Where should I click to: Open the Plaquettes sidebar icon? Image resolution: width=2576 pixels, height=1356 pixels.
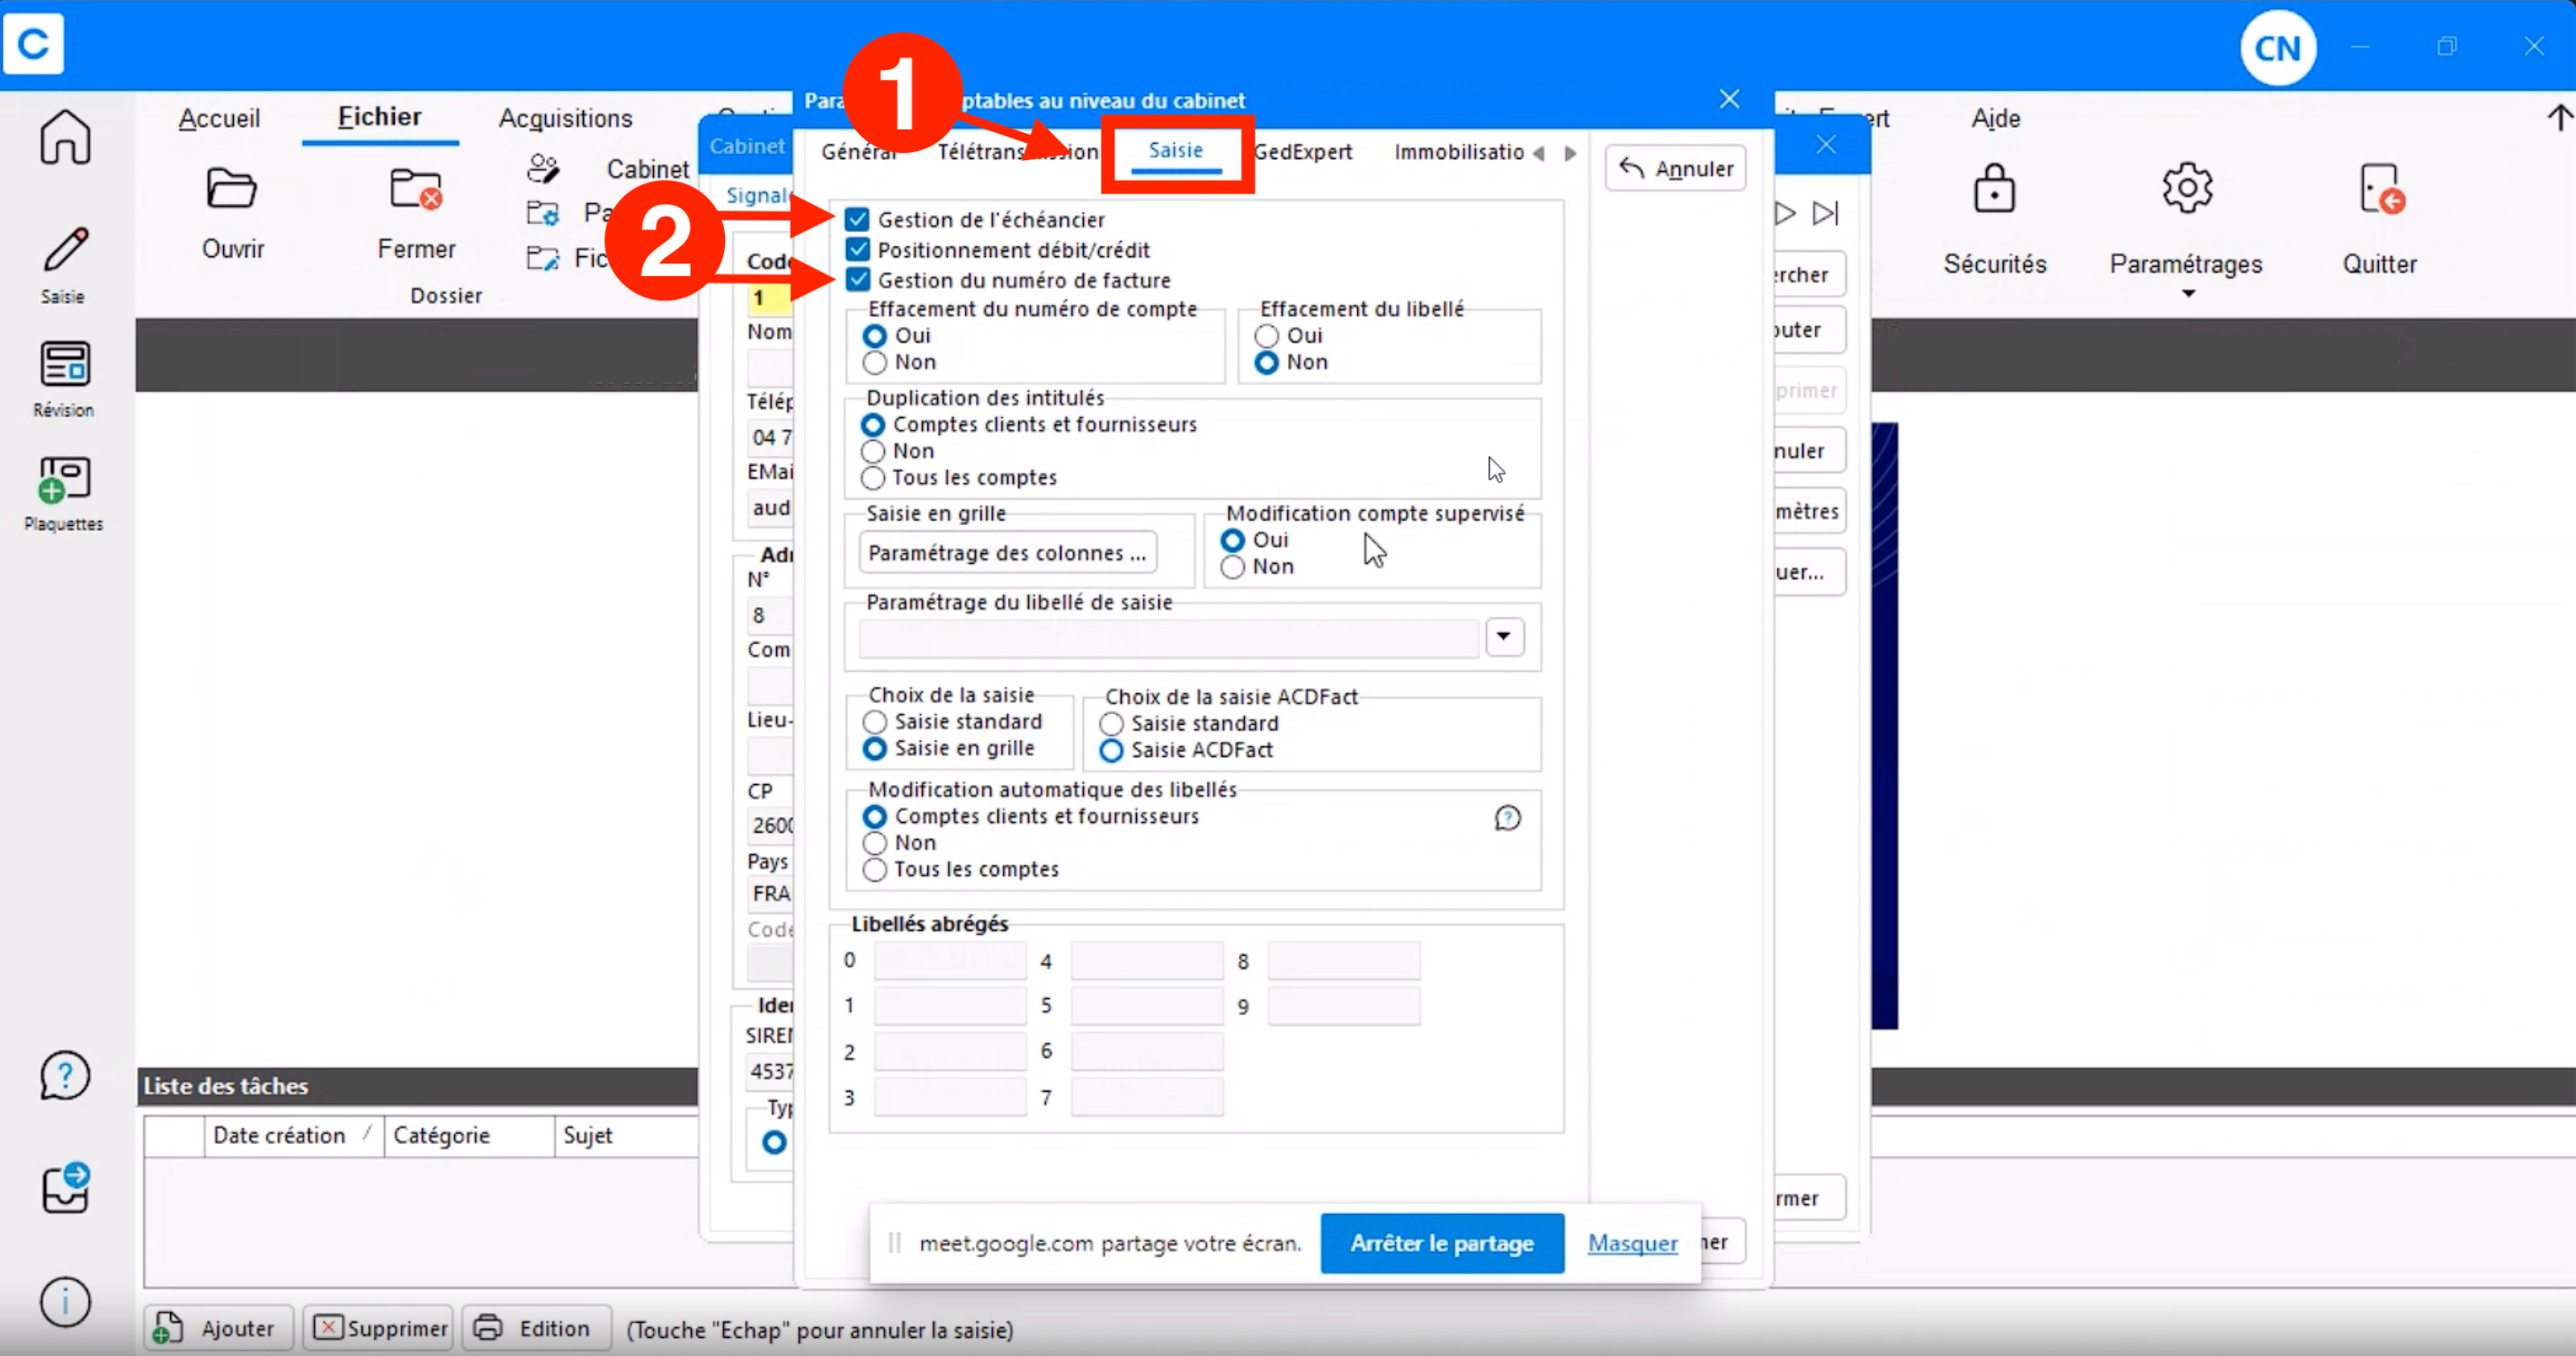tap(65, 480)
